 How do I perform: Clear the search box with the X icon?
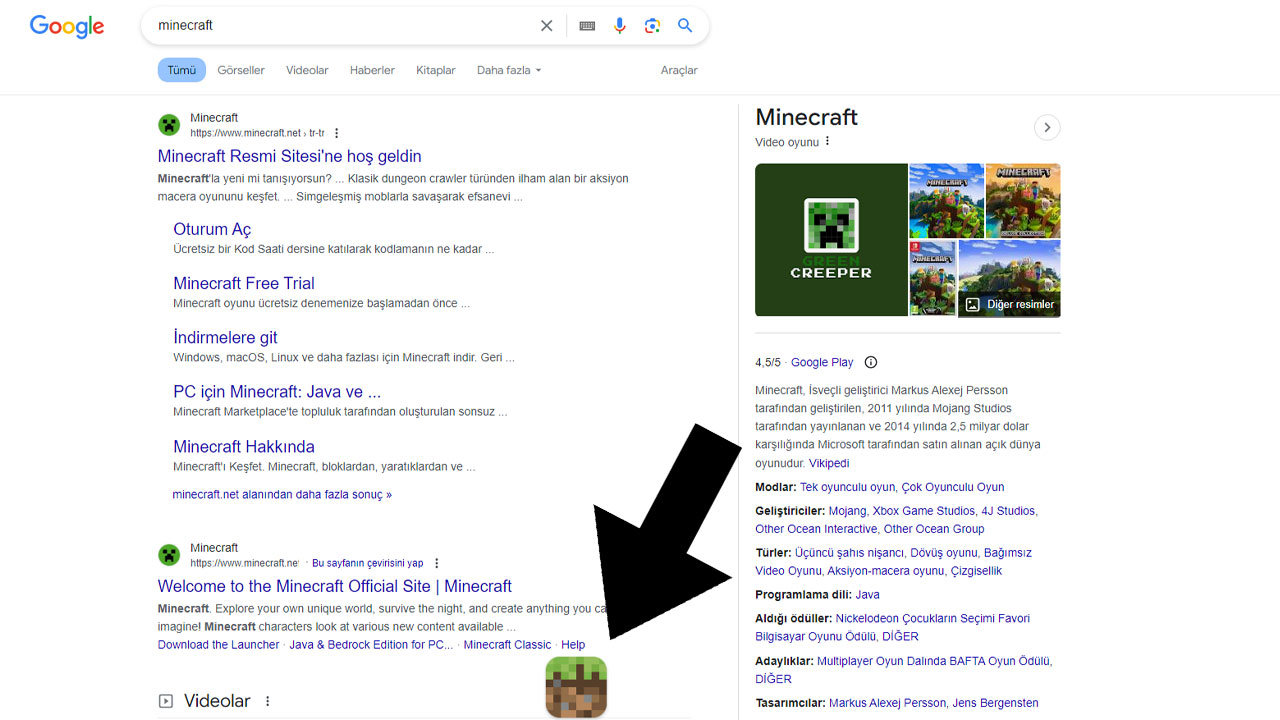[x=546, y=26]
